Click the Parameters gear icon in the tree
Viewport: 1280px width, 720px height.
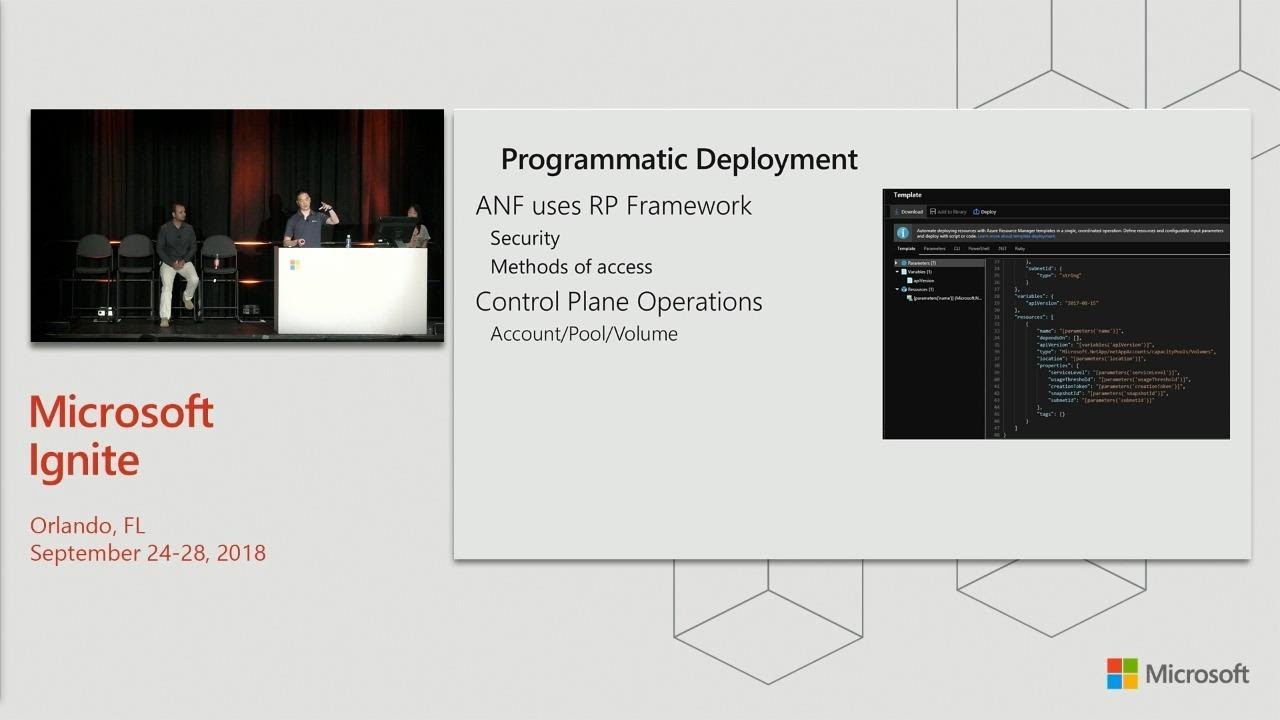904,263
